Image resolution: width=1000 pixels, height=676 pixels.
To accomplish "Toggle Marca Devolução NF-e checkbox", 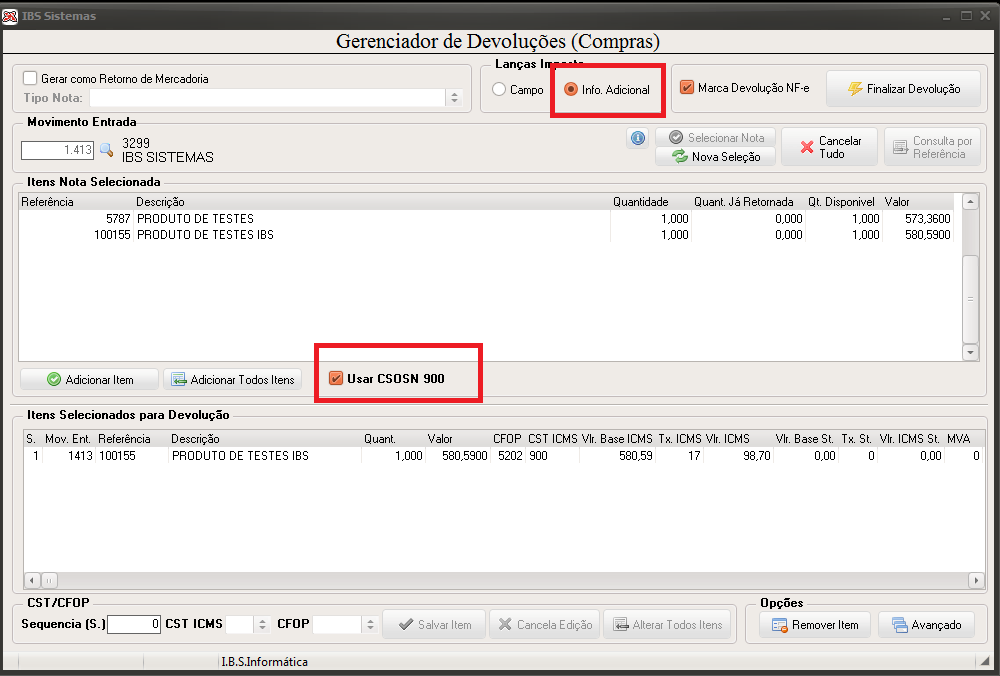I will pyautogui.click(x=687, y=87).
